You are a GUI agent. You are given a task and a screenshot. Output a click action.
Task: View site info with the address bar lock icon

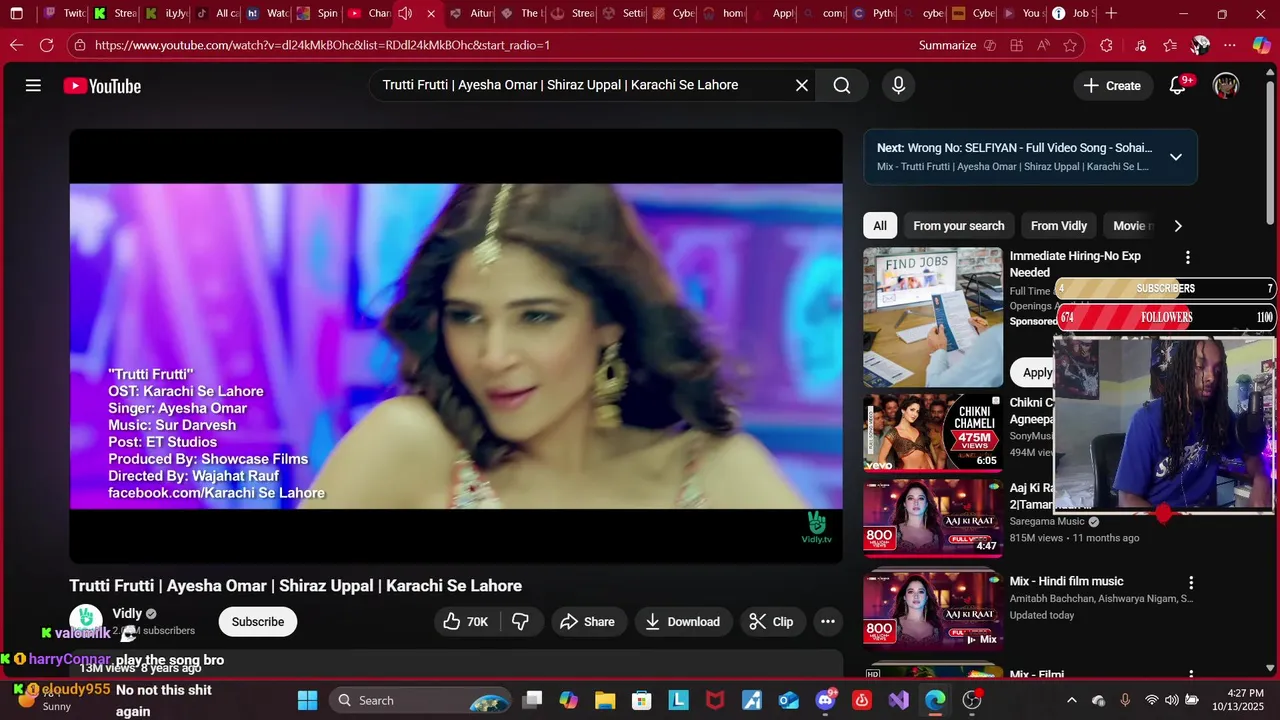80,45
